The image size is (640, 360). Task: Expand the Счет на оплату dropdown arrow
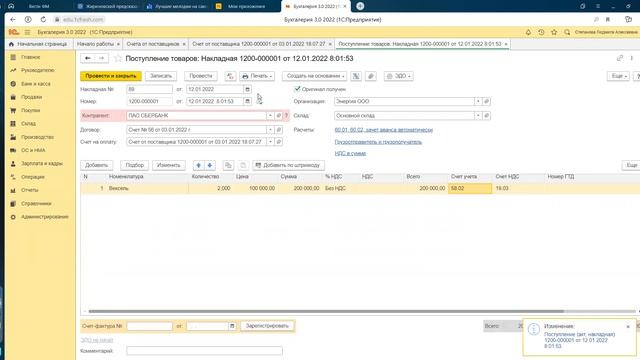pos(270,142)
